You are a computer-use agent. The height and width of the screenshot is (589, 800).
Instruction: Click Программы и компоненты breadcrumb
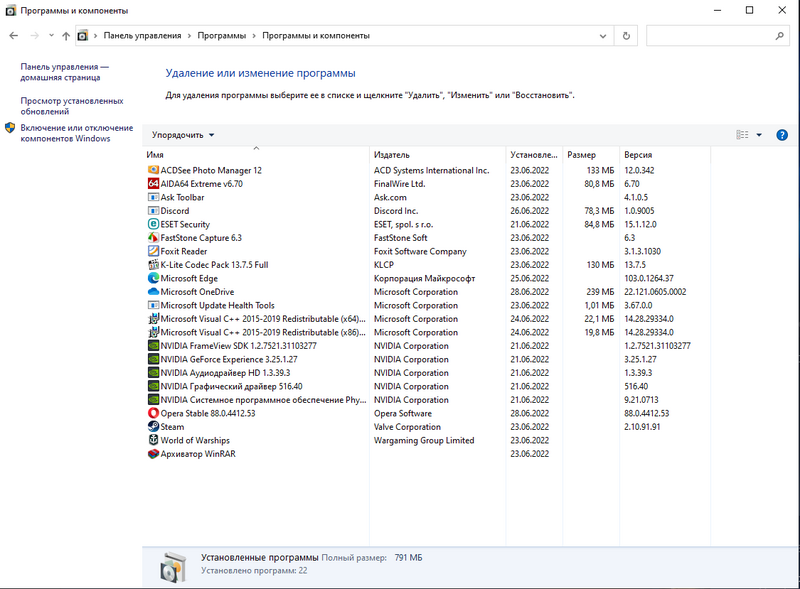click(316, 36)
